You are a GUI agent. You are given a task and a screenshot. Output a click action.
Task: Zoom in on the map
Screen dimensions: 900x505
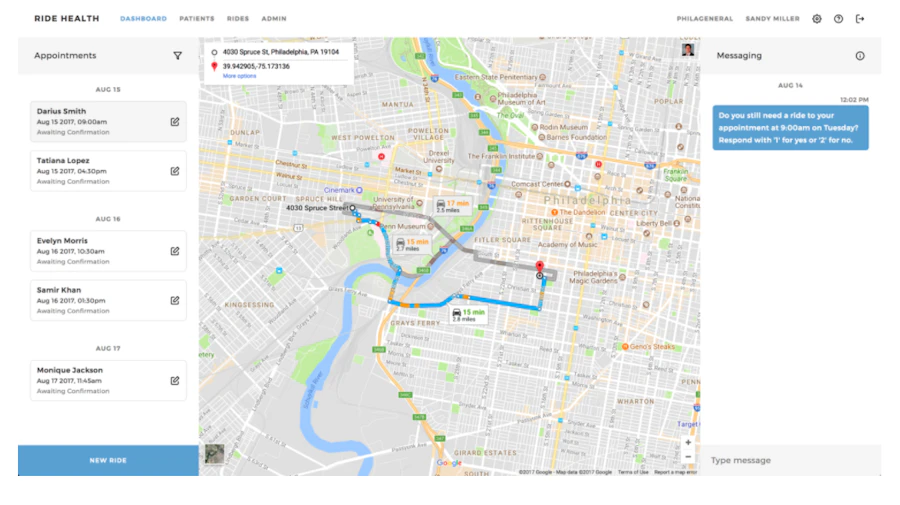pyautogui.click(x=688, y=442)
